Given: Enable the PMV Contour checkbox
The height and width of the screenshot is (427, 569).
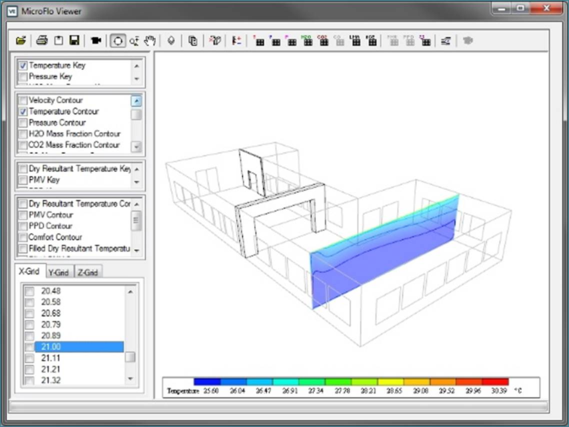Looking at the screenshot, I should [x=23, y=215].
